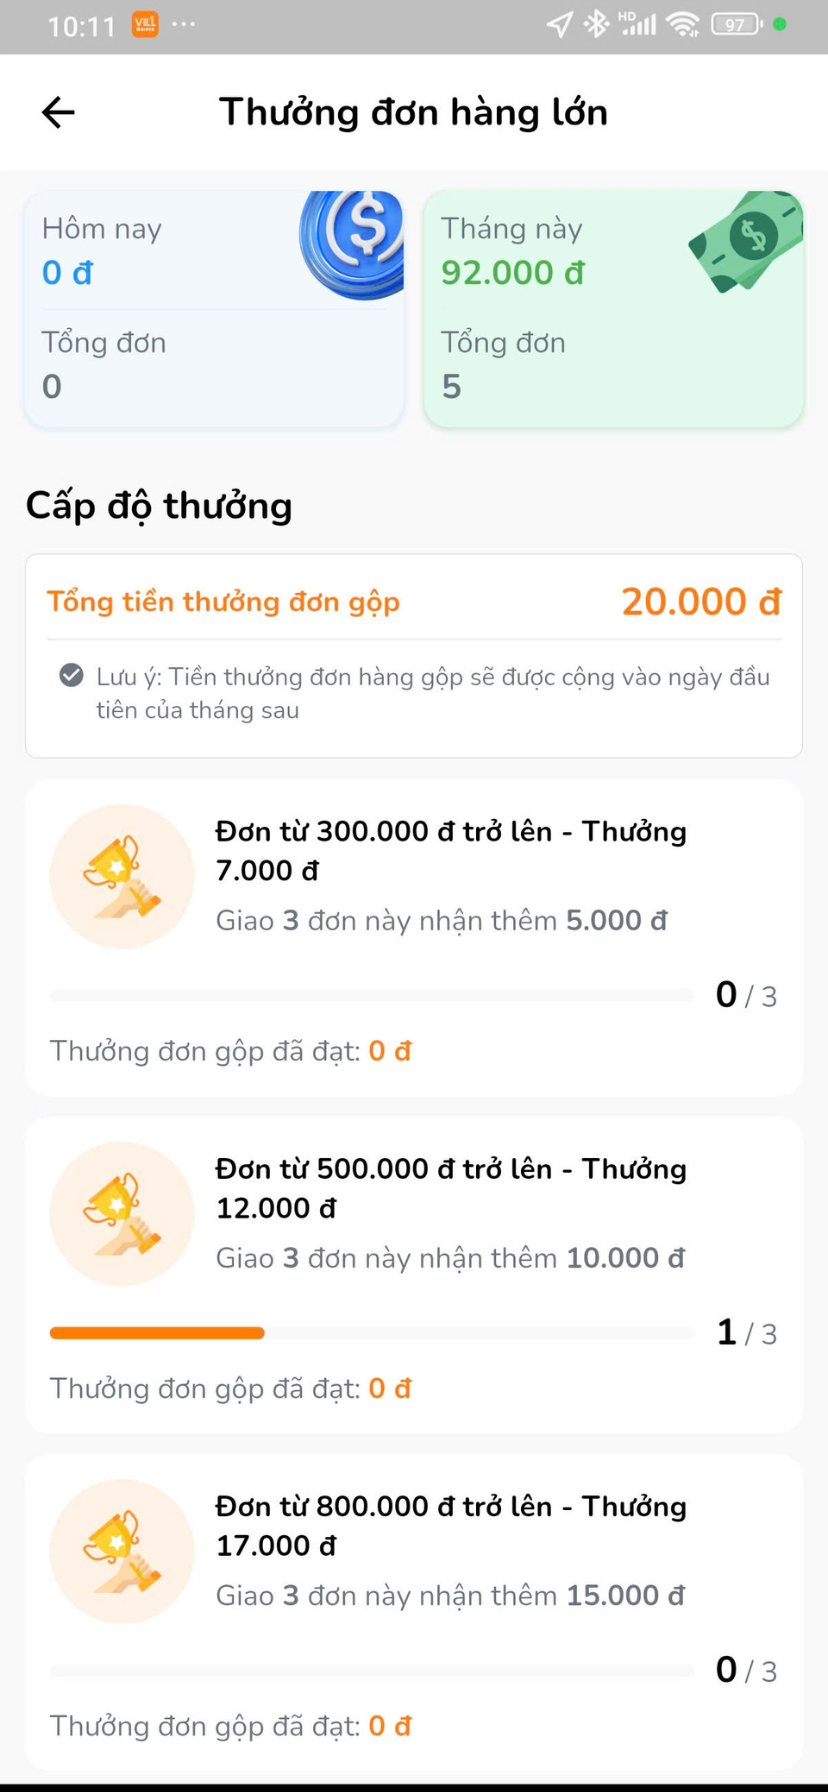
Task: Open Đơn từ 300.000 đ reward title
Action: coord(450,850)
